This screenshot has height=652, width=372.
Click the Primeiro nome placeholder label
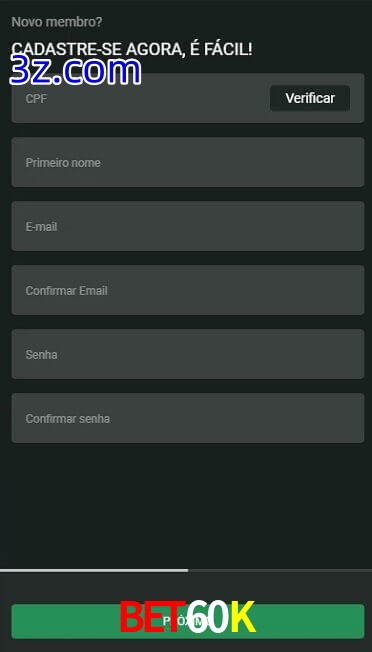[63, 163]
